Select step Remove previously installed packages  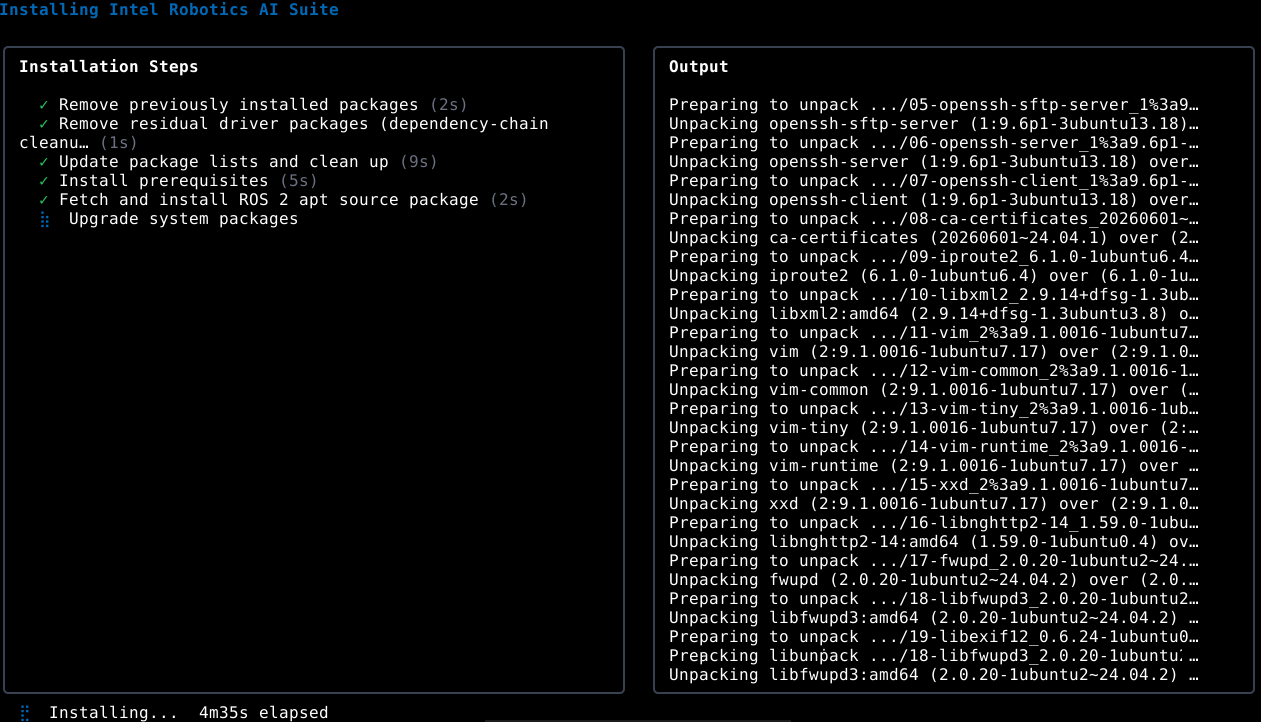pyautogui.click(x=238, y=105)
